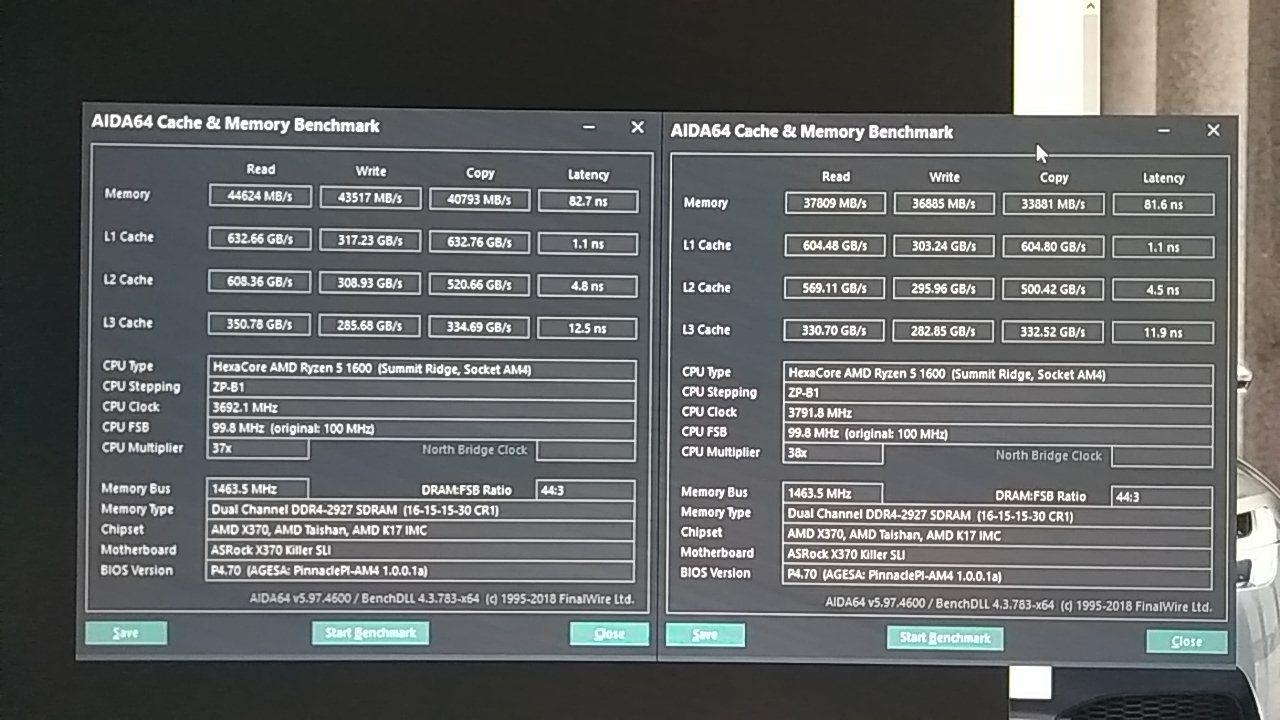Viewport: 1280px width, 720px height.
Task: Click the Close button in right window
Action: pyautogui.click(x=1187, y=641)
